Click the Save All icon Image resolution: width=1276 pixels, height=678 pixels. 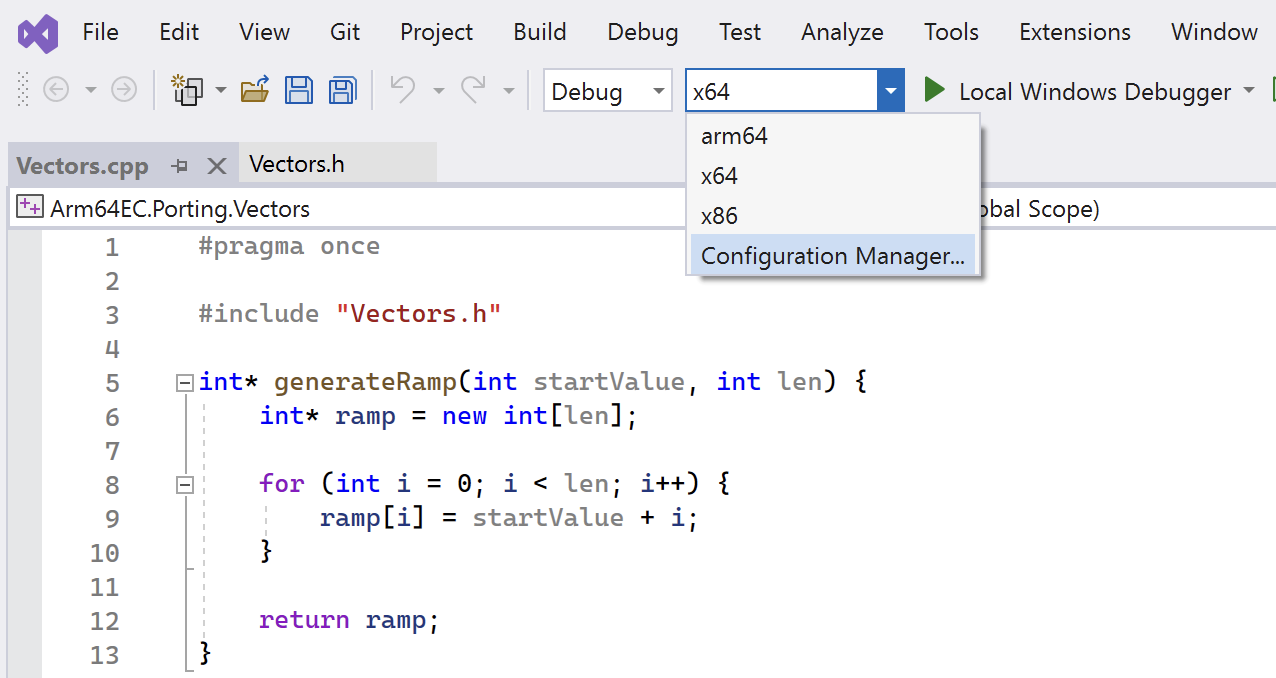click(x=343, y=91)
